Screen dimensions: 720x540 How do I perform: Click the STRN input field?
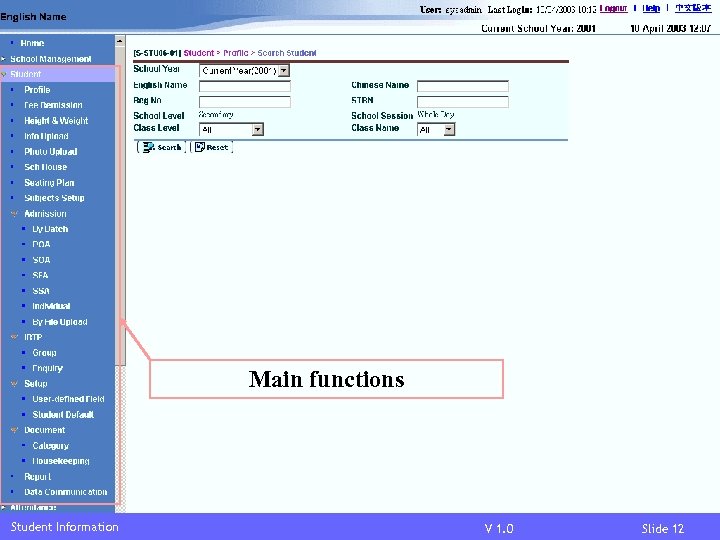point(463,101)
